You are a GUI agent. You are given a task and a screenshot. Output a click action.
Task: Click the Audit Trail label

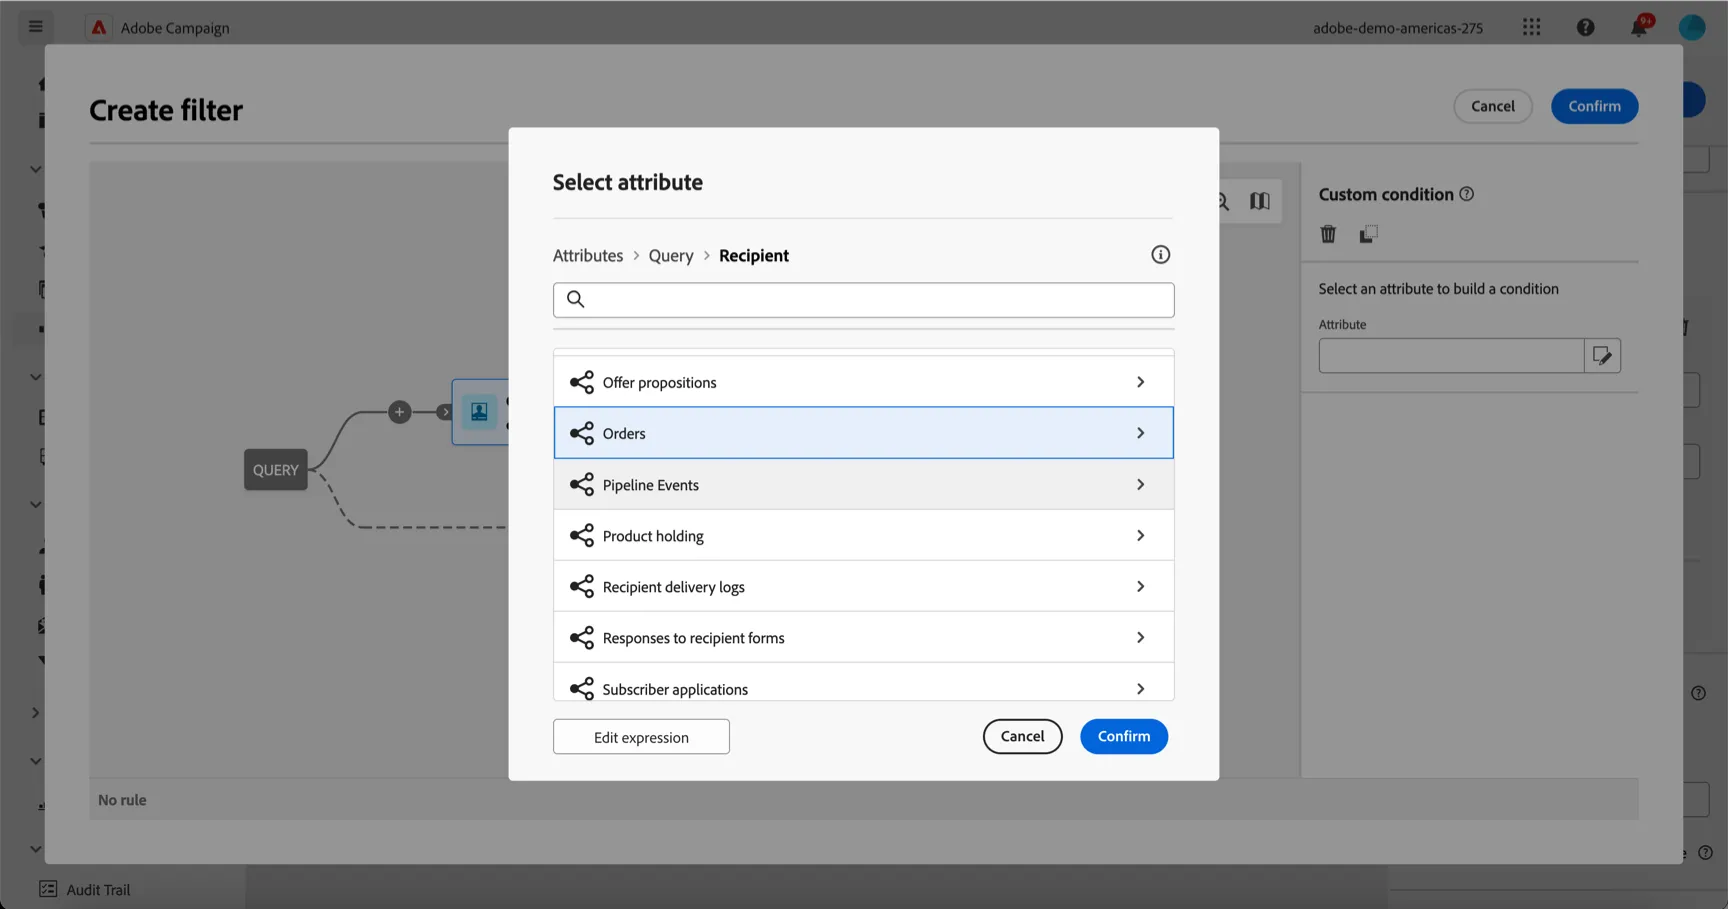pyautogui.click(x=98, y=889)
